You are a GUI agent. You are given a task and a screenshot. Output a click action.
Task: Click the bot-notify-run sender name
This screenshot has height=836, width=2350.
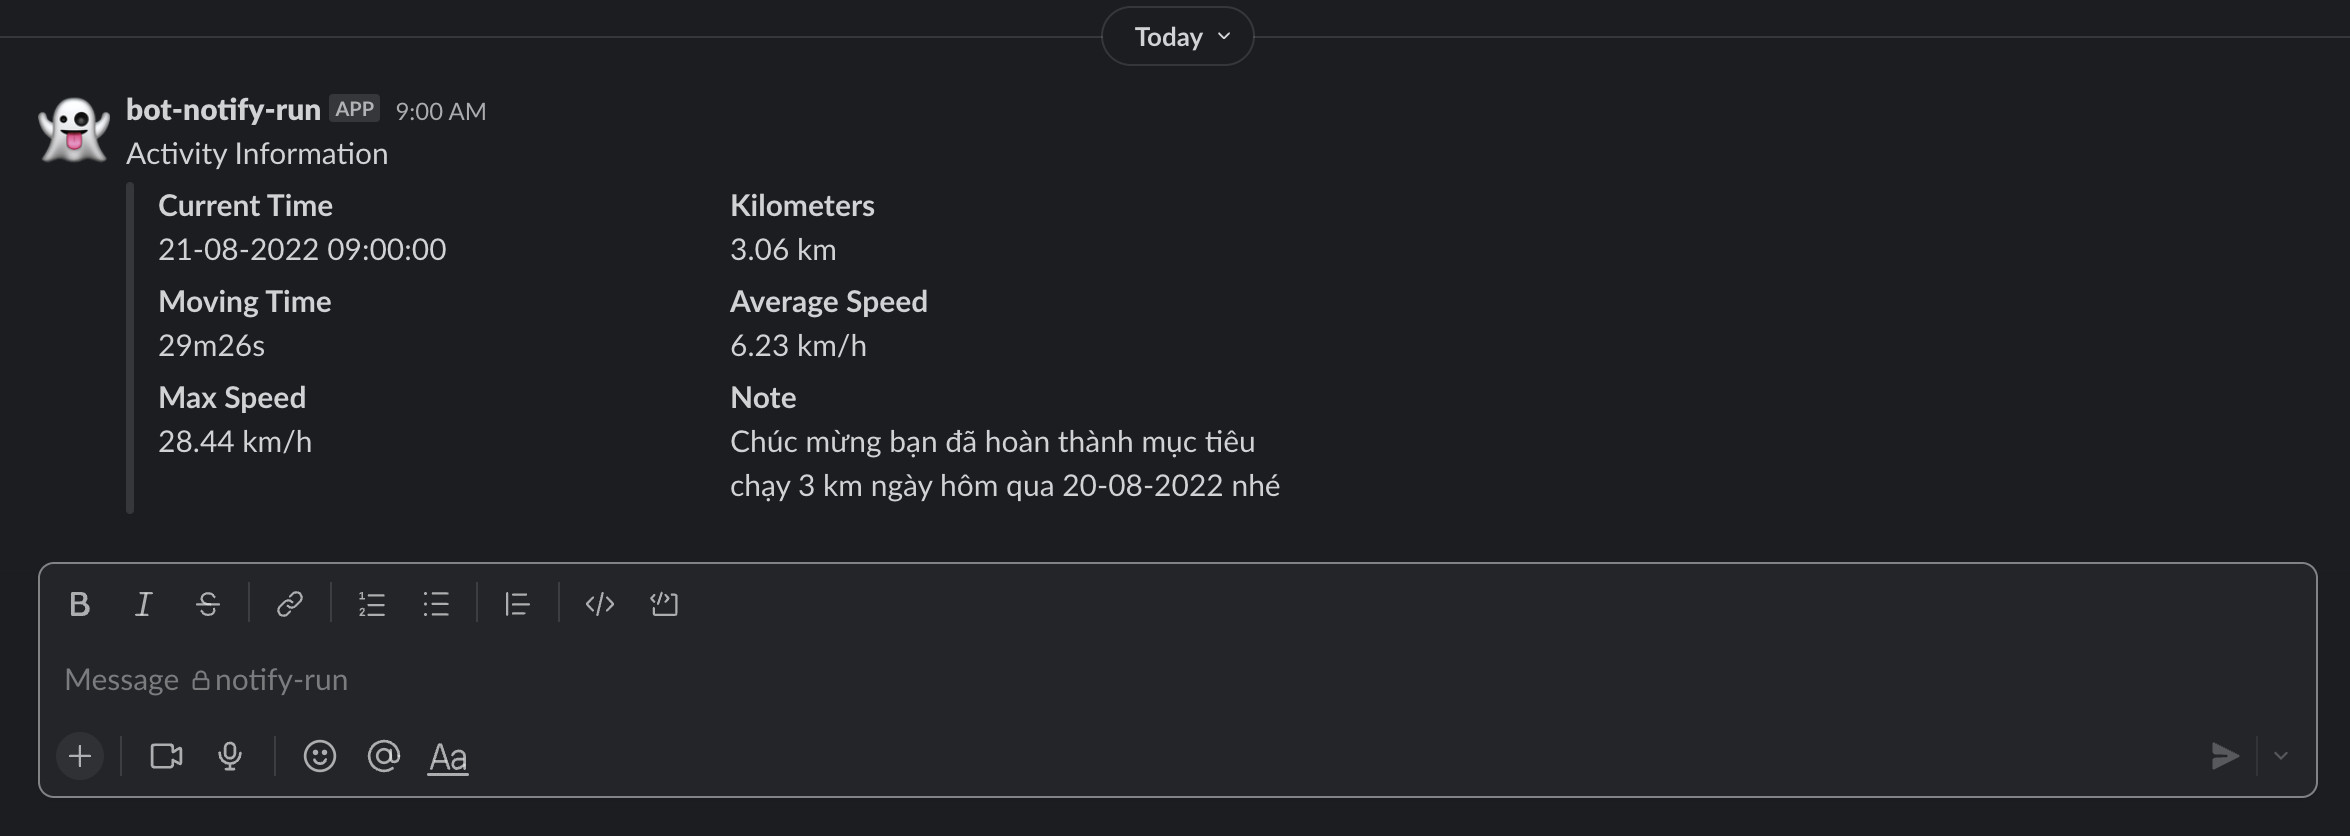pos(223,109)
